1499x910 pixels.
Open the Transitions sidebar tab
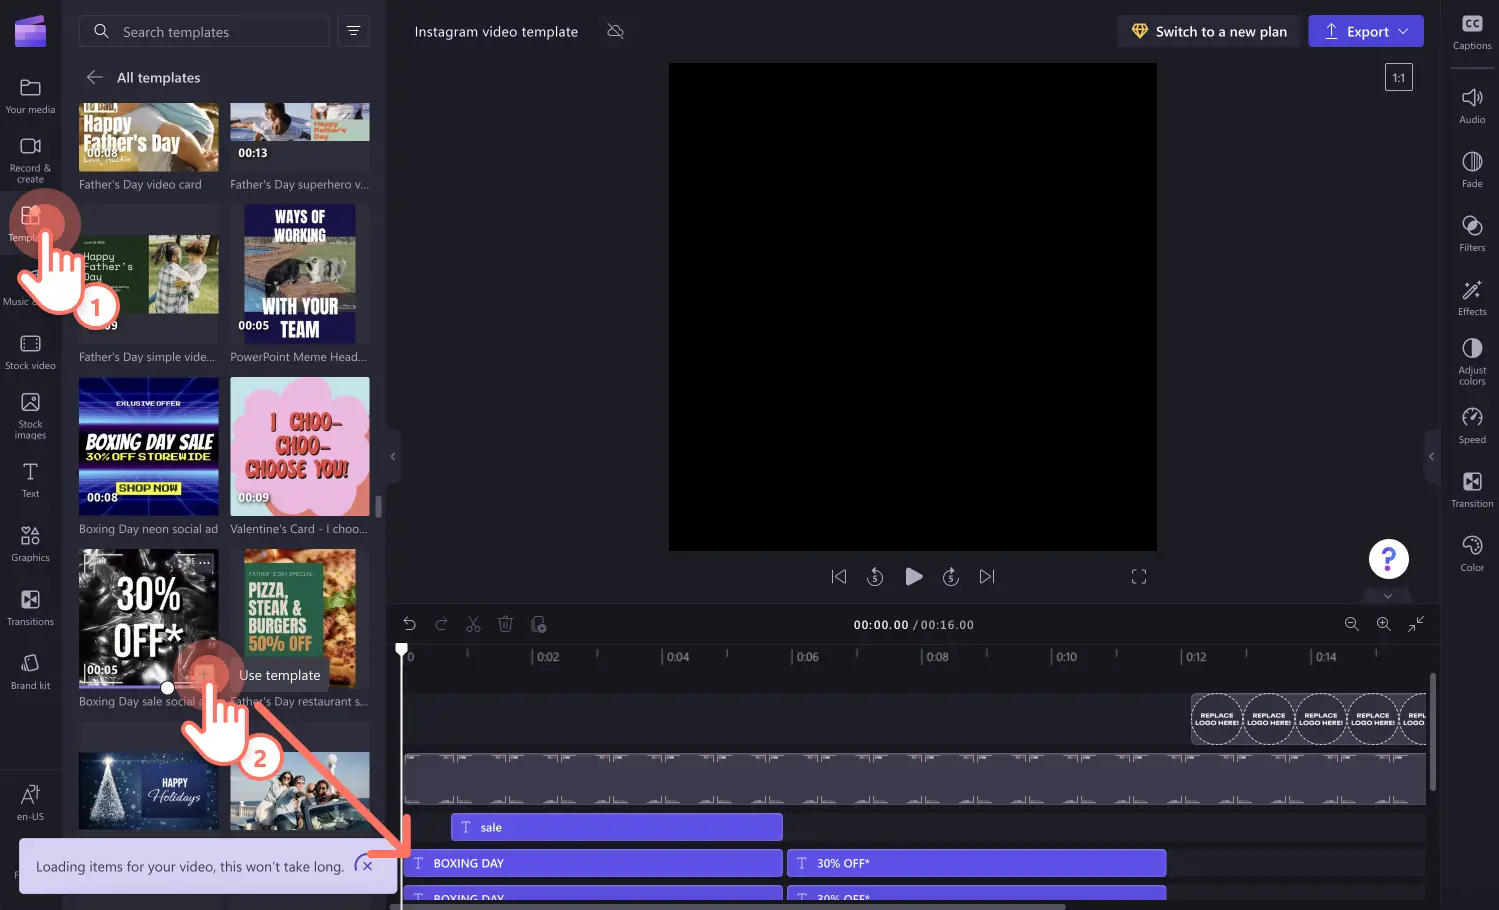point(30,608)
